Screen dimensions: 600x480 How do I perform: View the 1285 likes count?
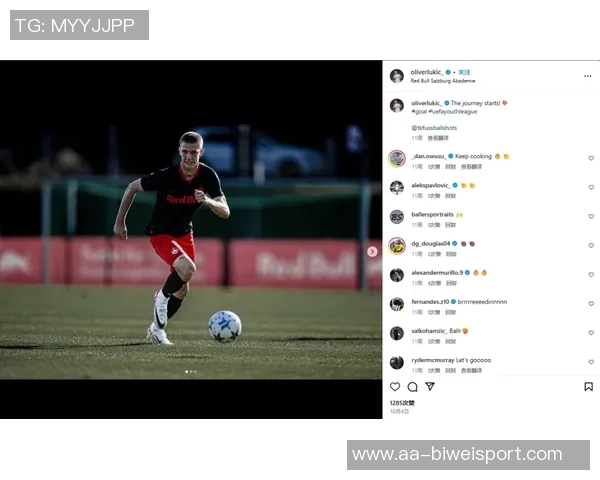(x=402, y=403)
